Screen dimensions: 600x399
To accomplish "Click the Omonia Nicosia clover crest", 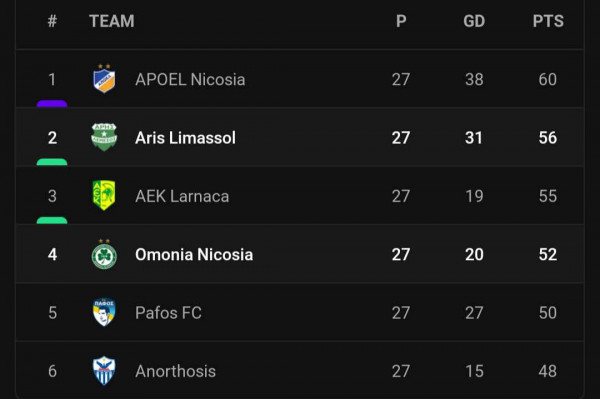I will coord(104,254).
